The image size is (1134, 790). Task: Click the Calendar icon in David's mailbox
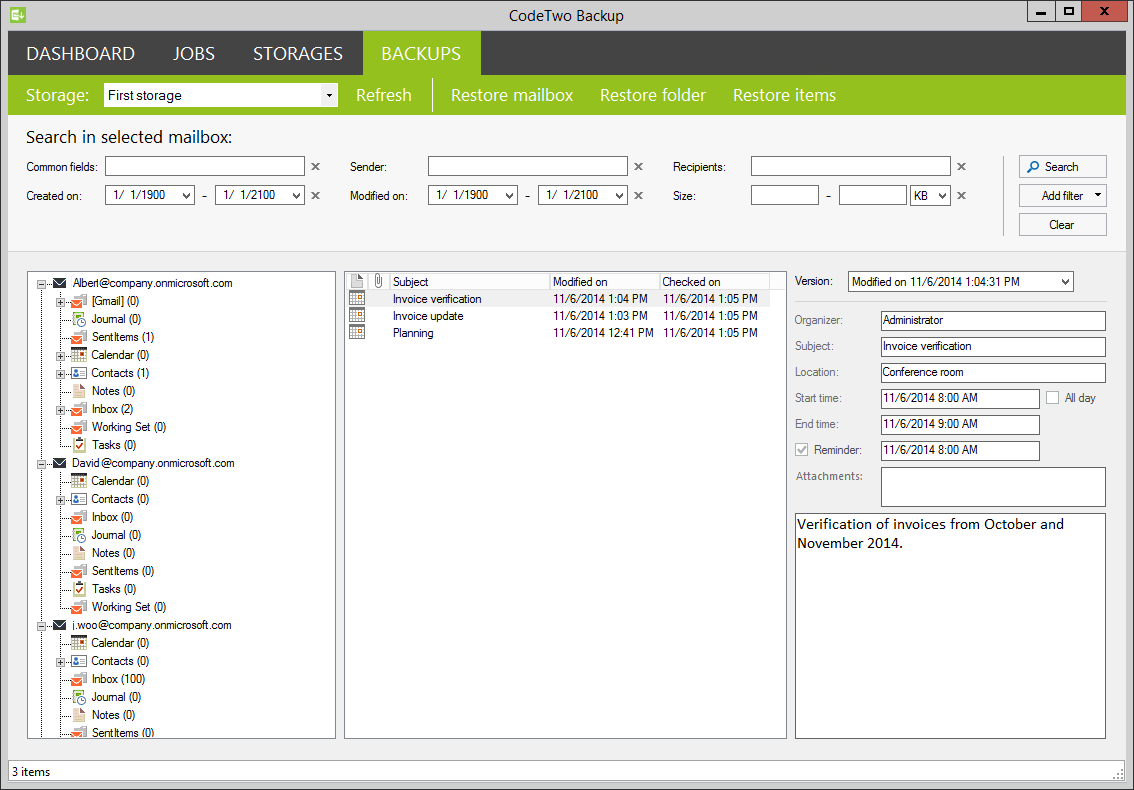[x=79, y=481]
